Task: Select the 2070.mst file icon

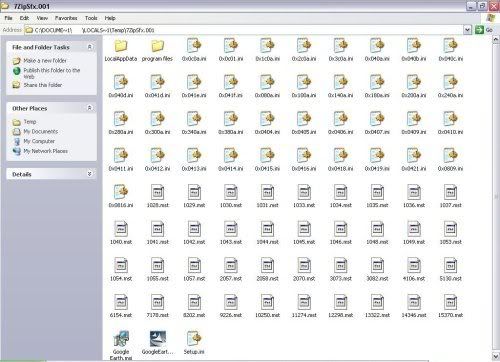Action: click(x=304, y=266)
